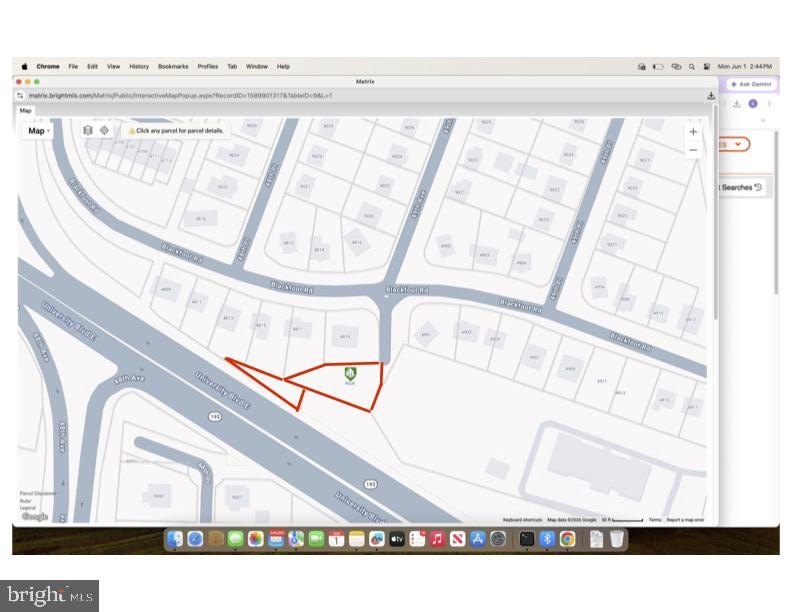This screenshot has width=792, height=612.
Task: Click the Searches history button
Action: coord(741,187)
